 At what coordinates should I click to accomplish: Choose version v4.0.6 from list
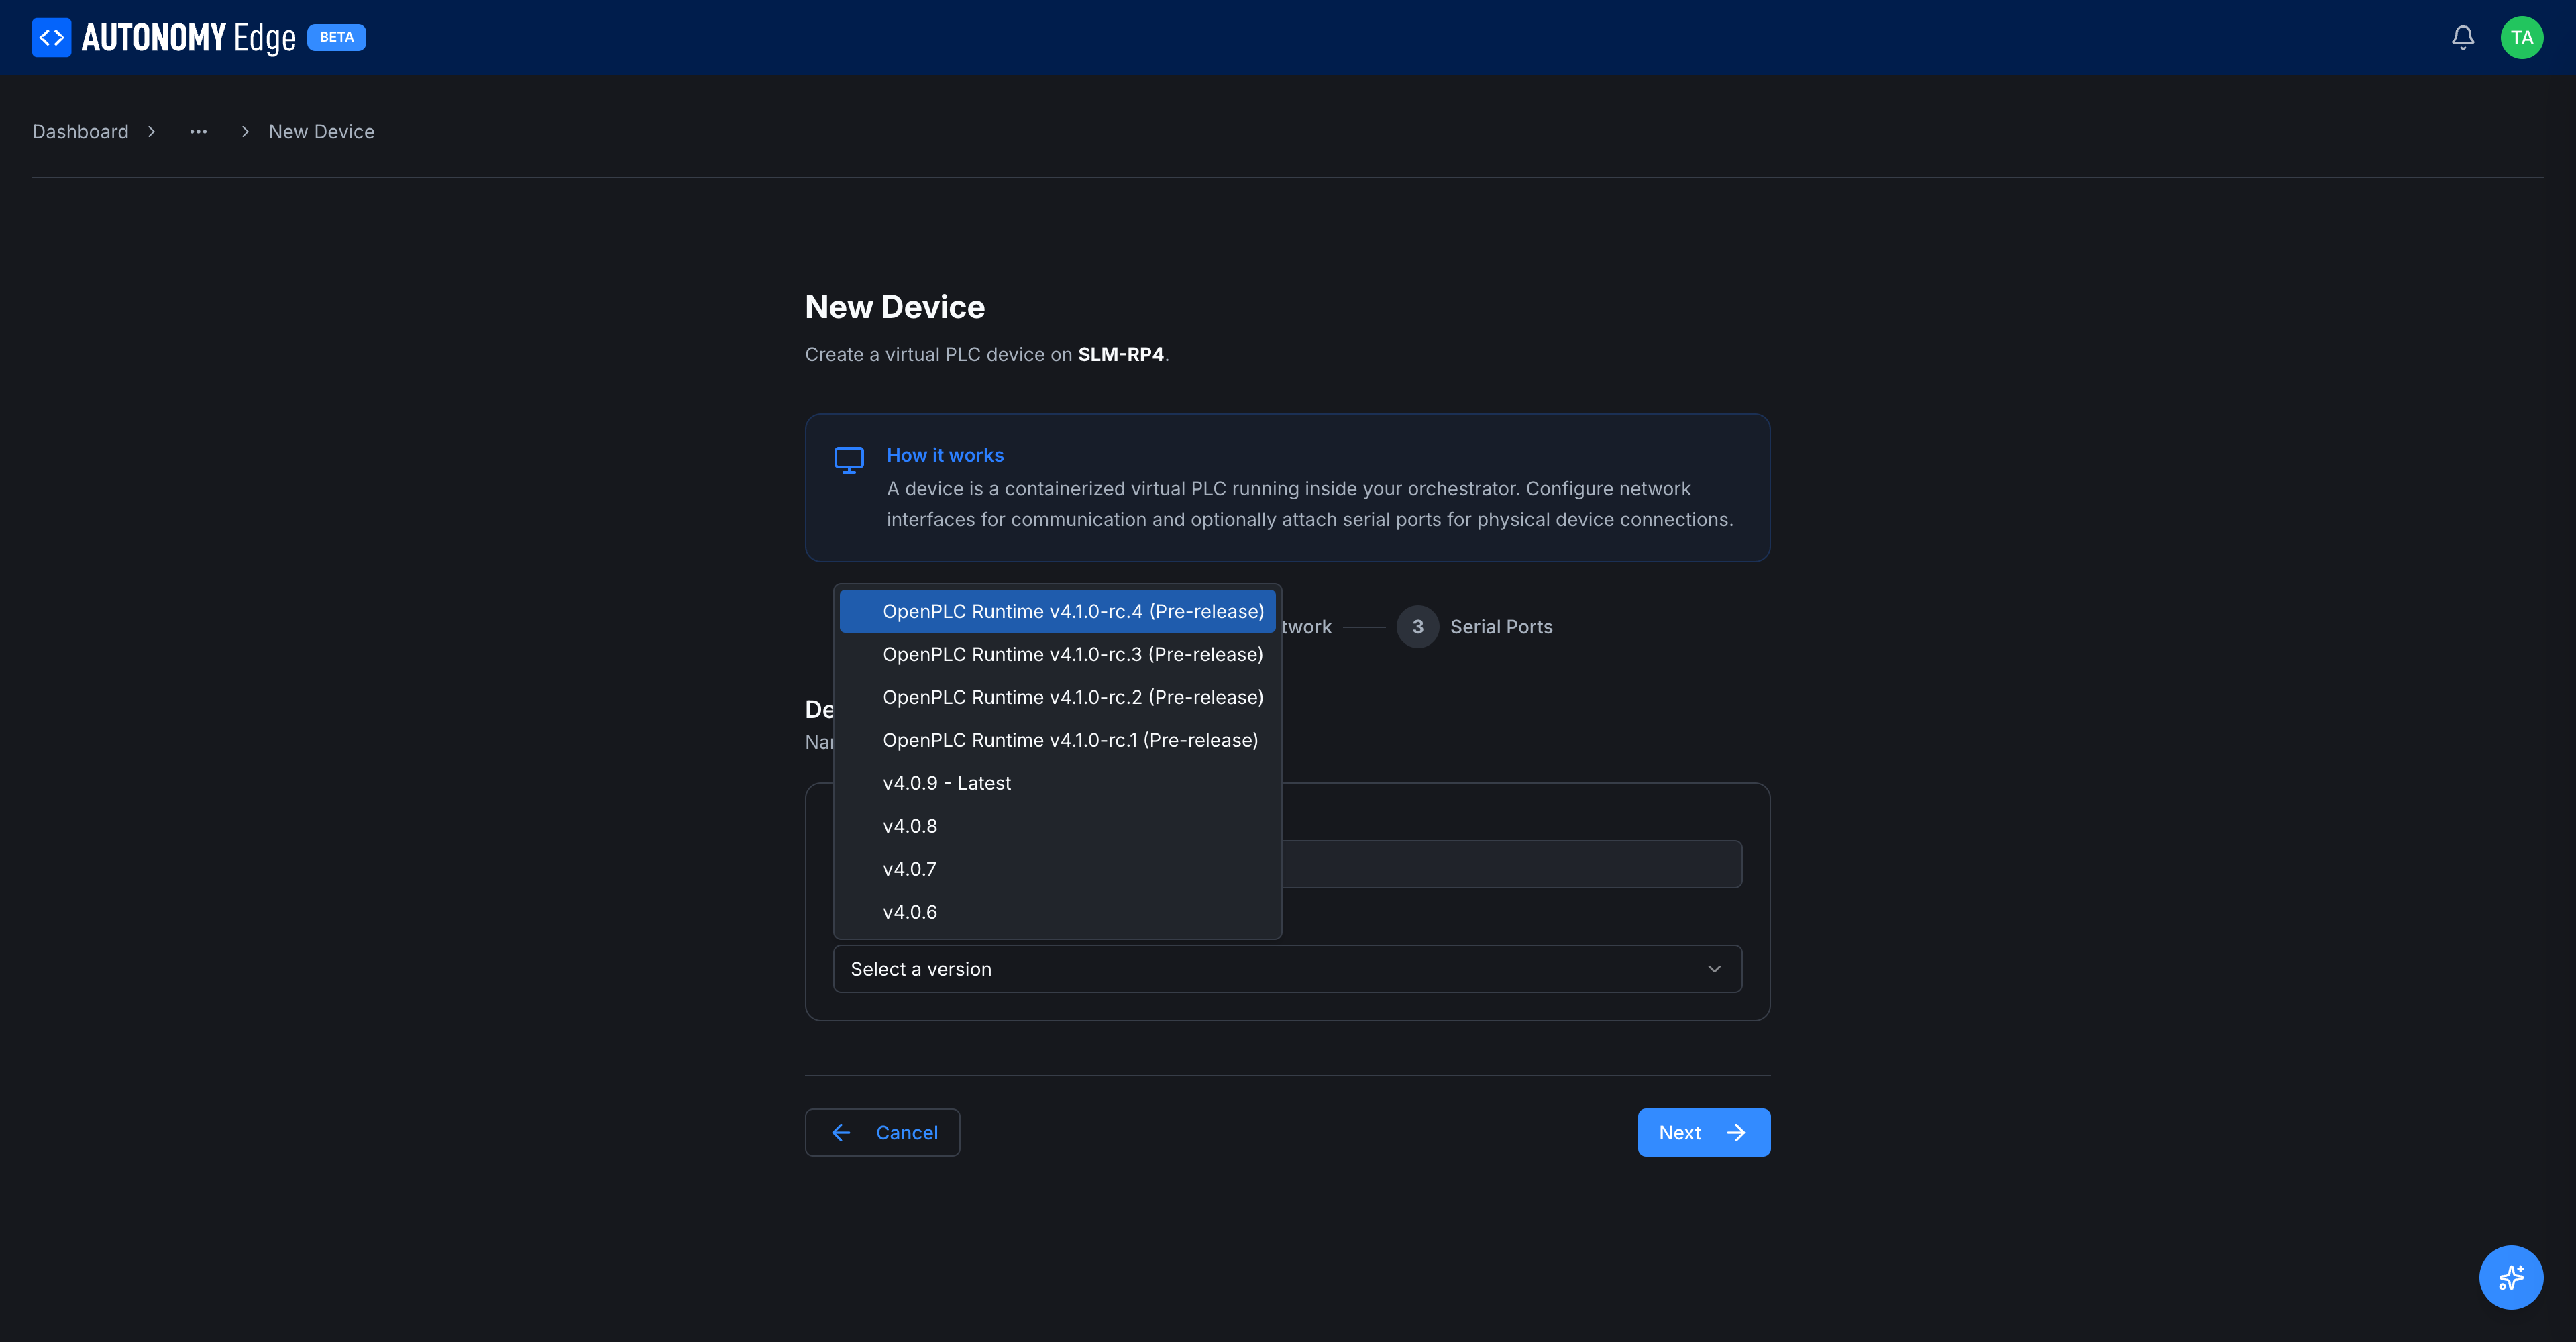click(x=1057, y=912)
